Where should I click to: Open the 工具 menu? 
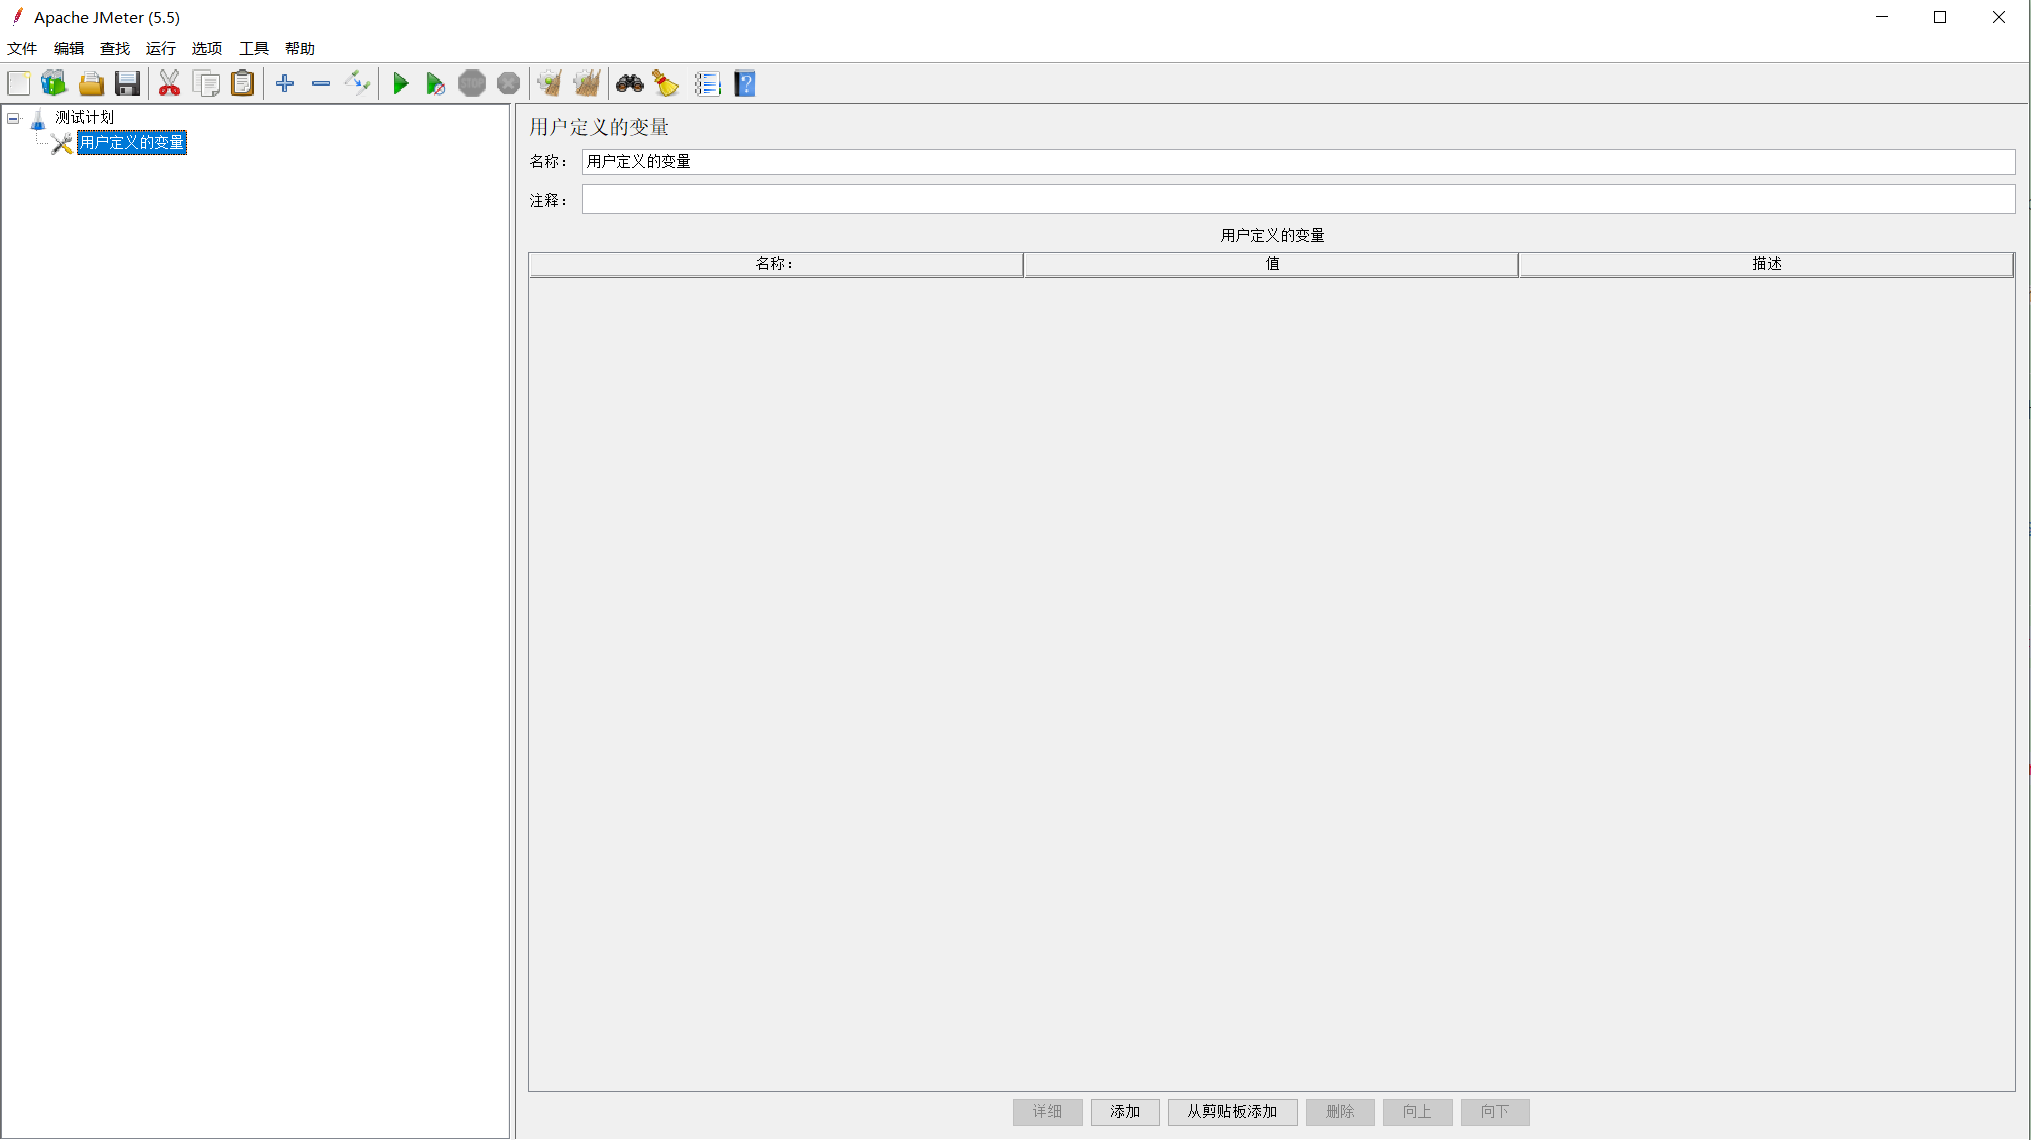pos(254,49)
